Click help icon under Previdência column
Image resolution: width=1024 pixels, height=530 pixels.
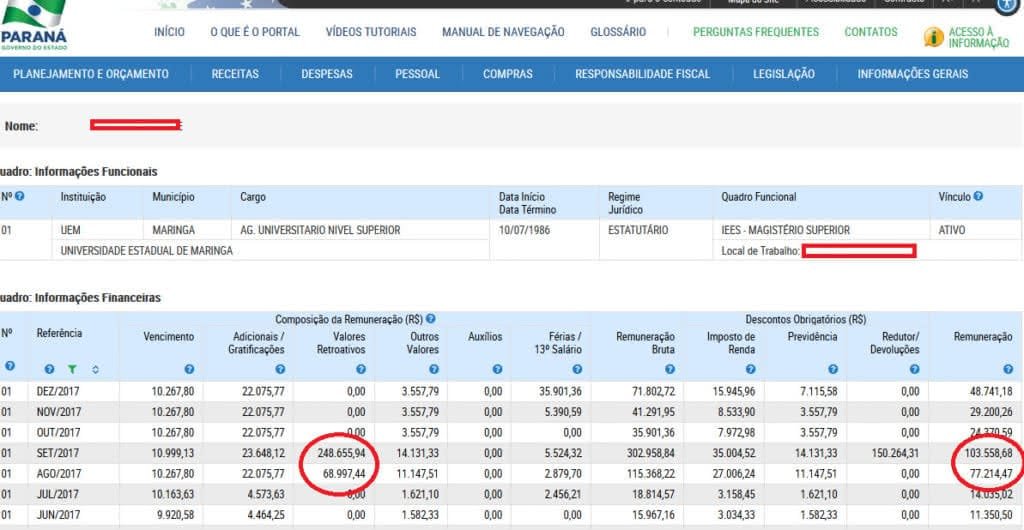pos(832,369)
